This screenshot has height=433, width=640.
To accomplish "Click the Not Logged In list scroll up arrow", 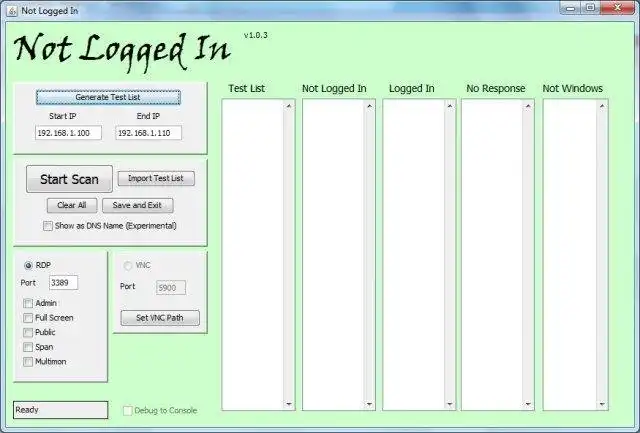I will (369, 106).
